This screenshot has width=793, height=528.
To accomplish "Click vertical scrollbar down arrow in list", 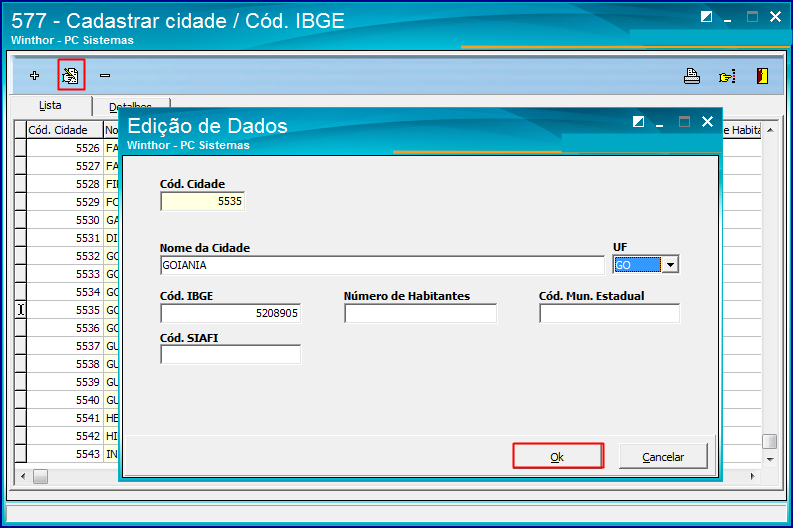I will (770, 459).
